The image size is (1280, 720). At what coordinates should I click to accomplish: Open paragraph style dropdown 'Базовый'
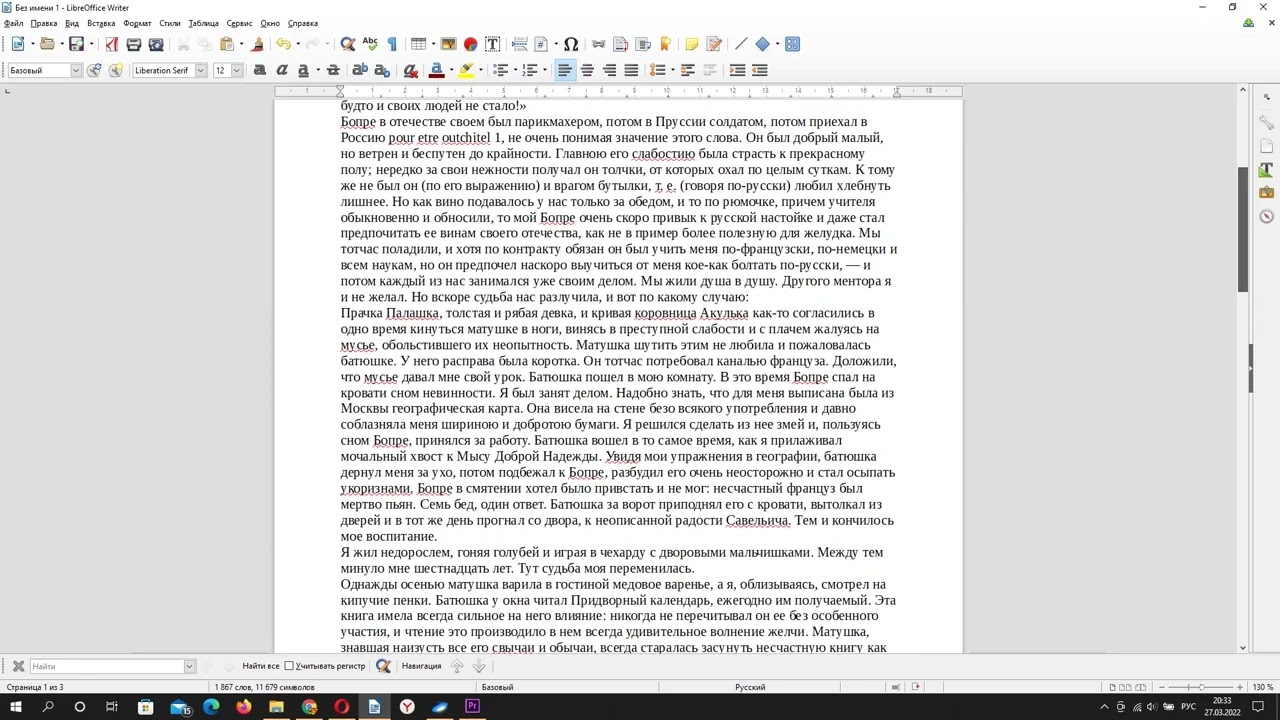pos(75,70)
